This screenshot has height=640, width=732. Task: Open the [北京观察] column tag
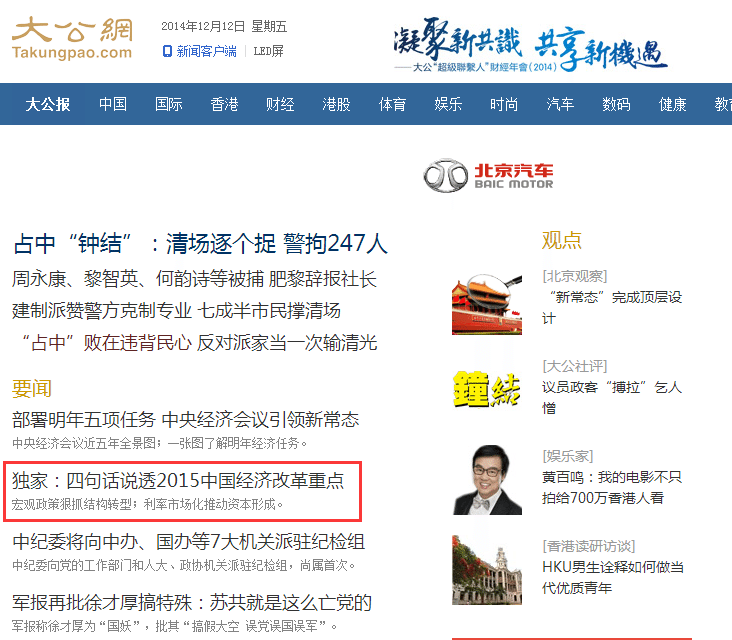(x=574, y=276)
